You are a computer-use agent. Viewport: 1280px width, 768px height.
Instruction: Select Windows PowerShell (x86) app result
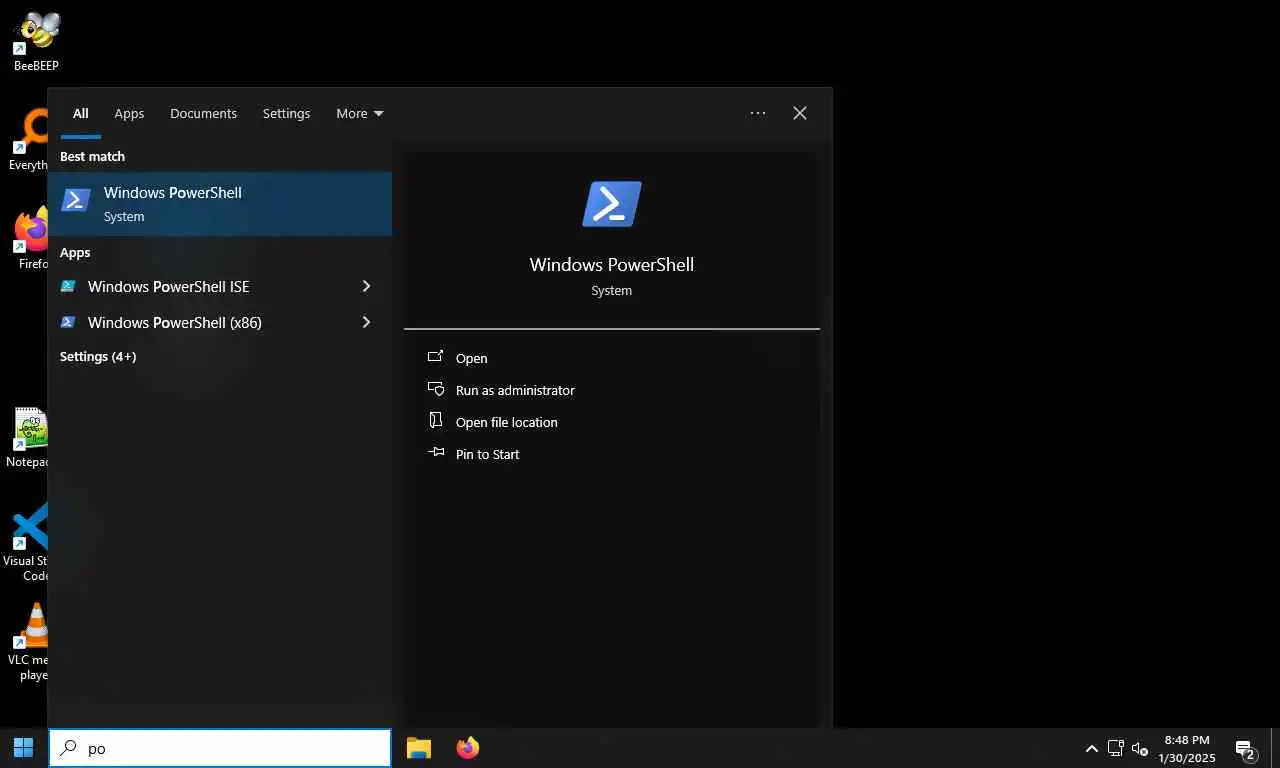[220, 322]
